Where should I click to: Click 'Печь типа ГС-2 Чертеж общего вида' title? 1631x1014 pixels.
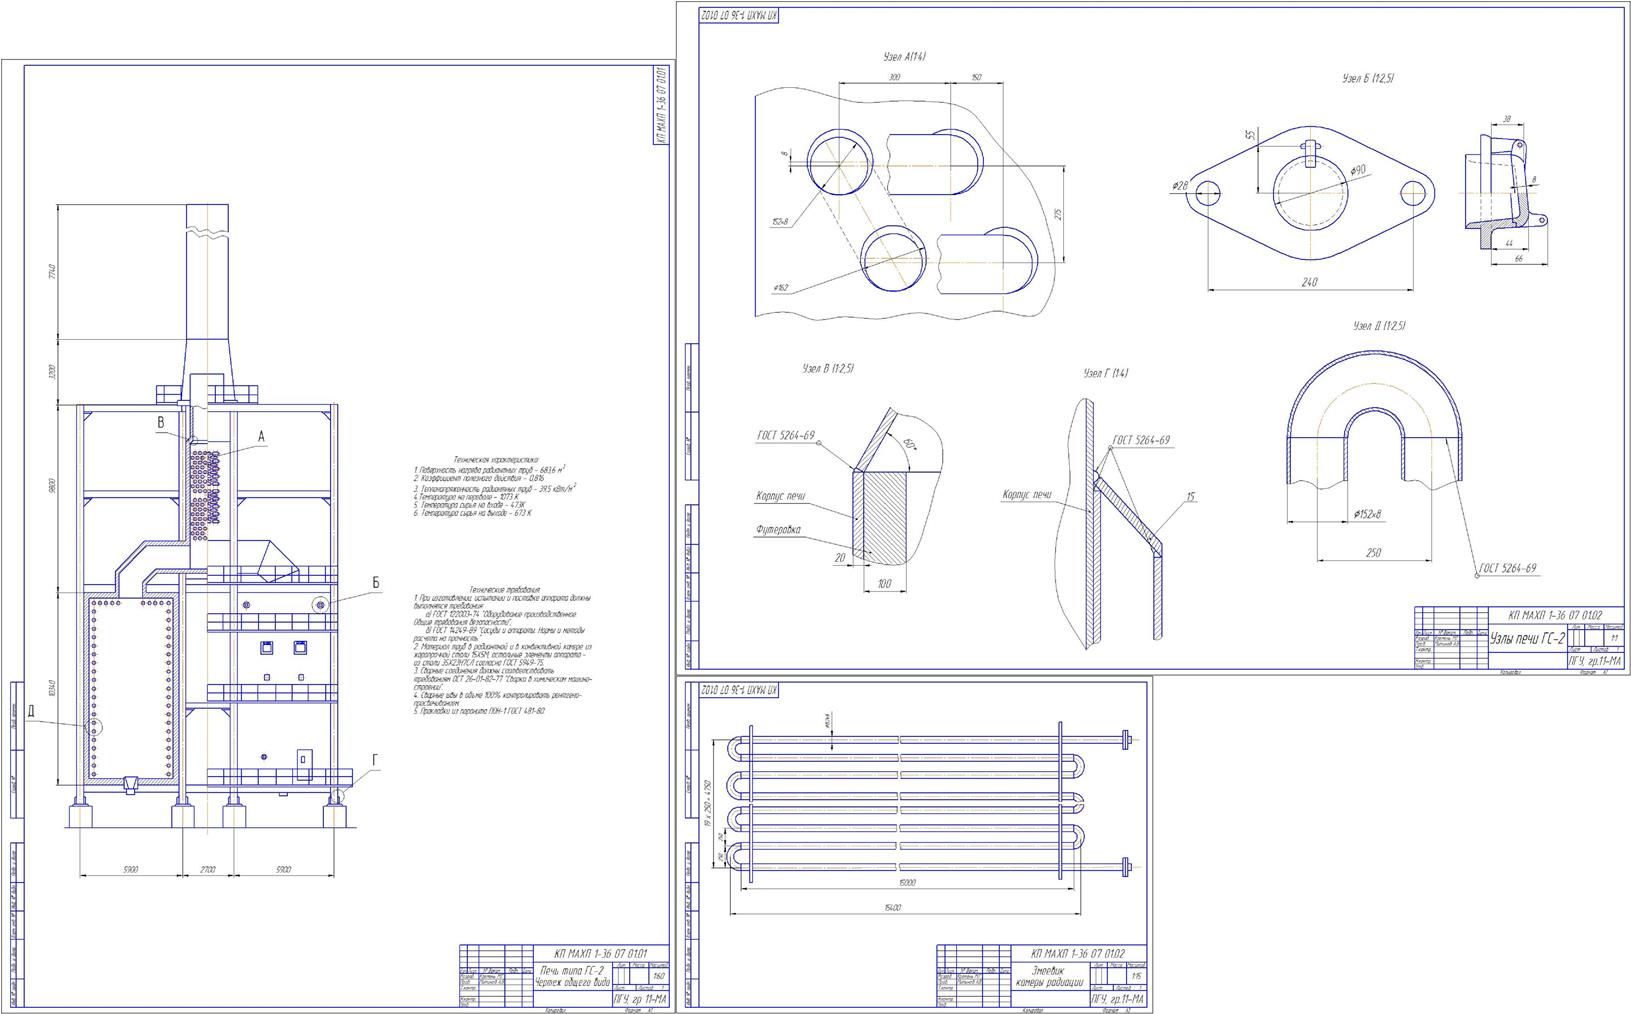(x=574, y=975)
